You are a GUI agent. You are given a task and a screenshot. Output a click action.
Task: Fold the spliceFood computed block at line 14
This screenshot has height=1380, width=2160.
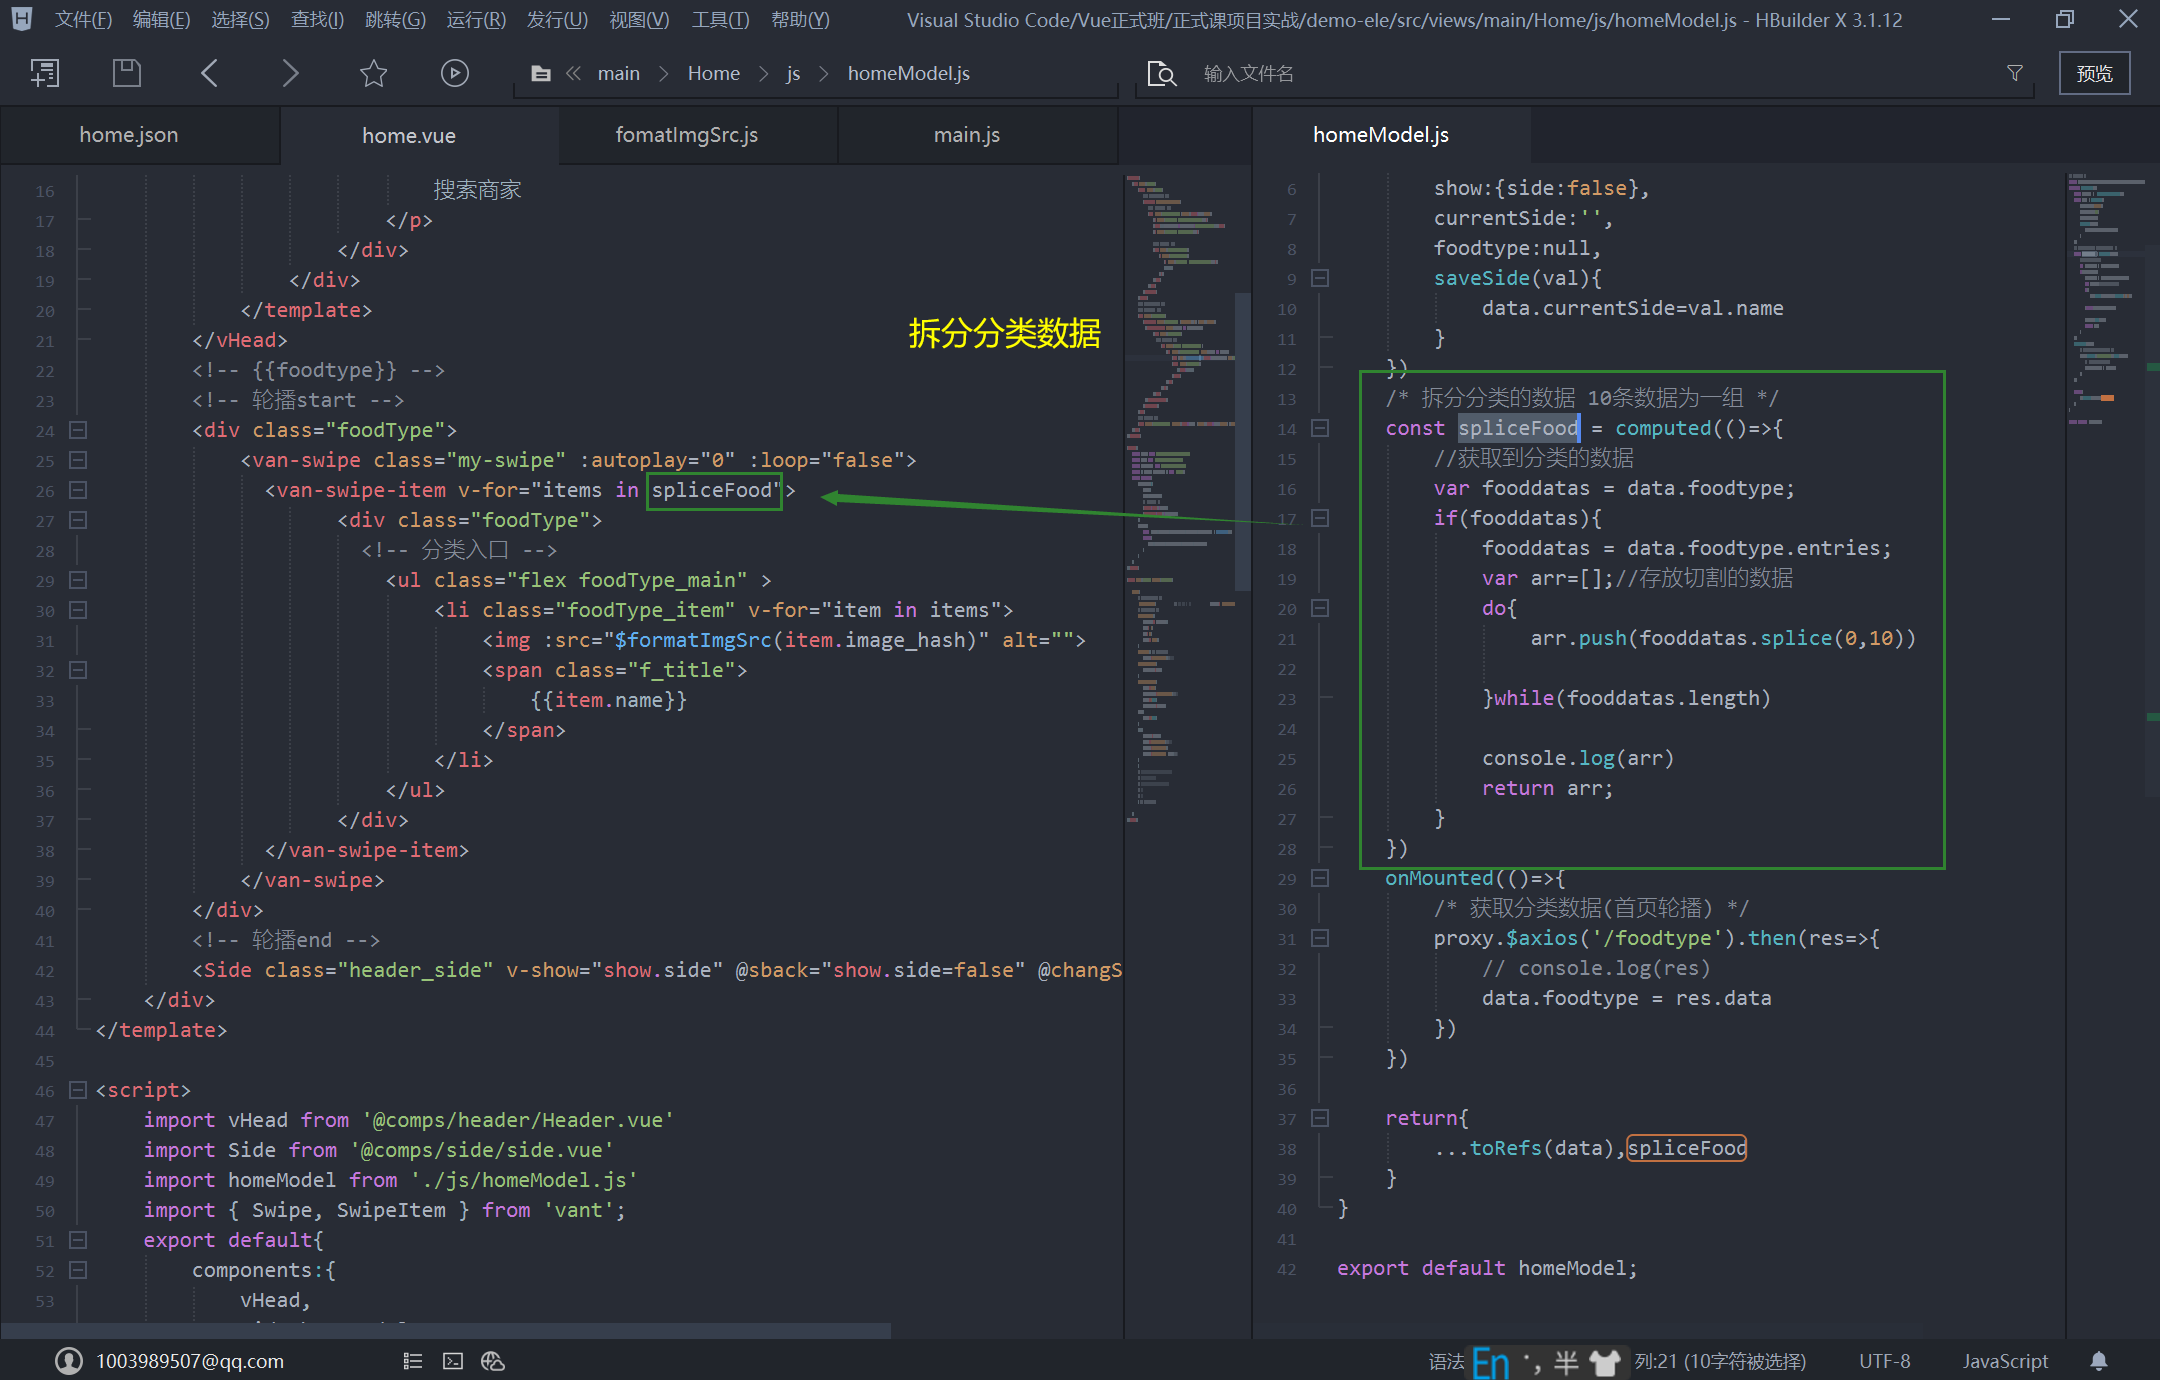click(1320, 428)
